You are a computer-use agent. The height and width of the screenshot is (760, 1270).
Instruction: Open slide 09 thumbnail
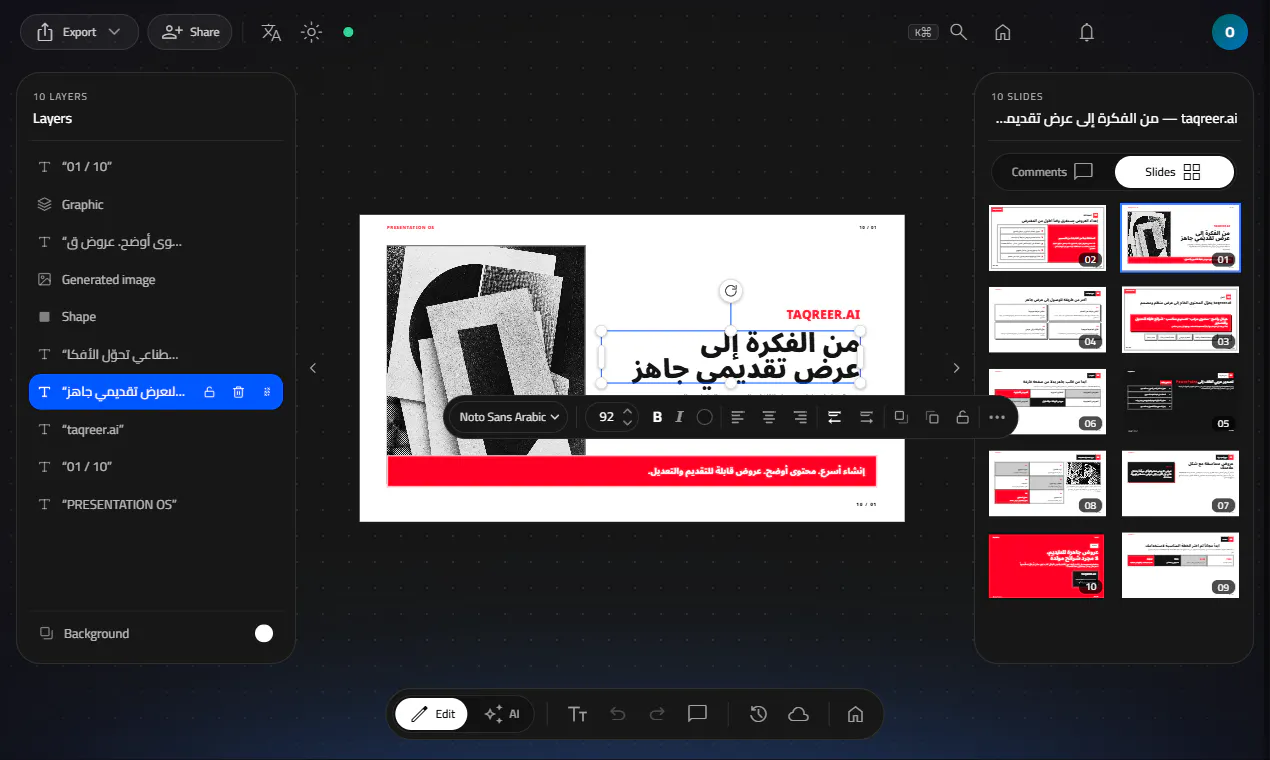[1181, 566]
